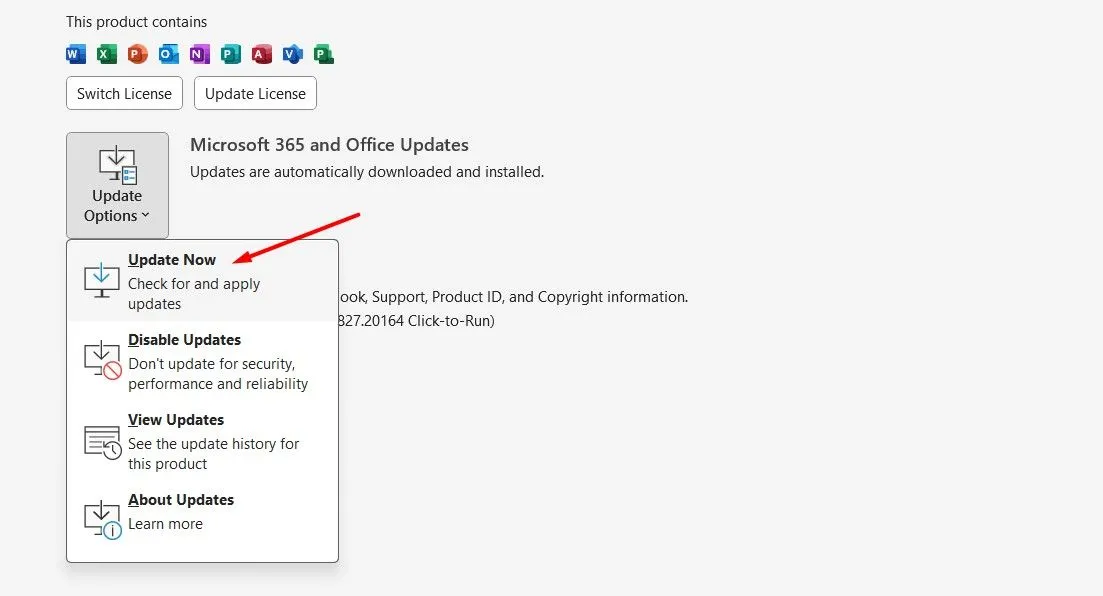Click the Excel icon in product list
The height and width of the screenshot is (596, 1103).
[x=106, y=53]
